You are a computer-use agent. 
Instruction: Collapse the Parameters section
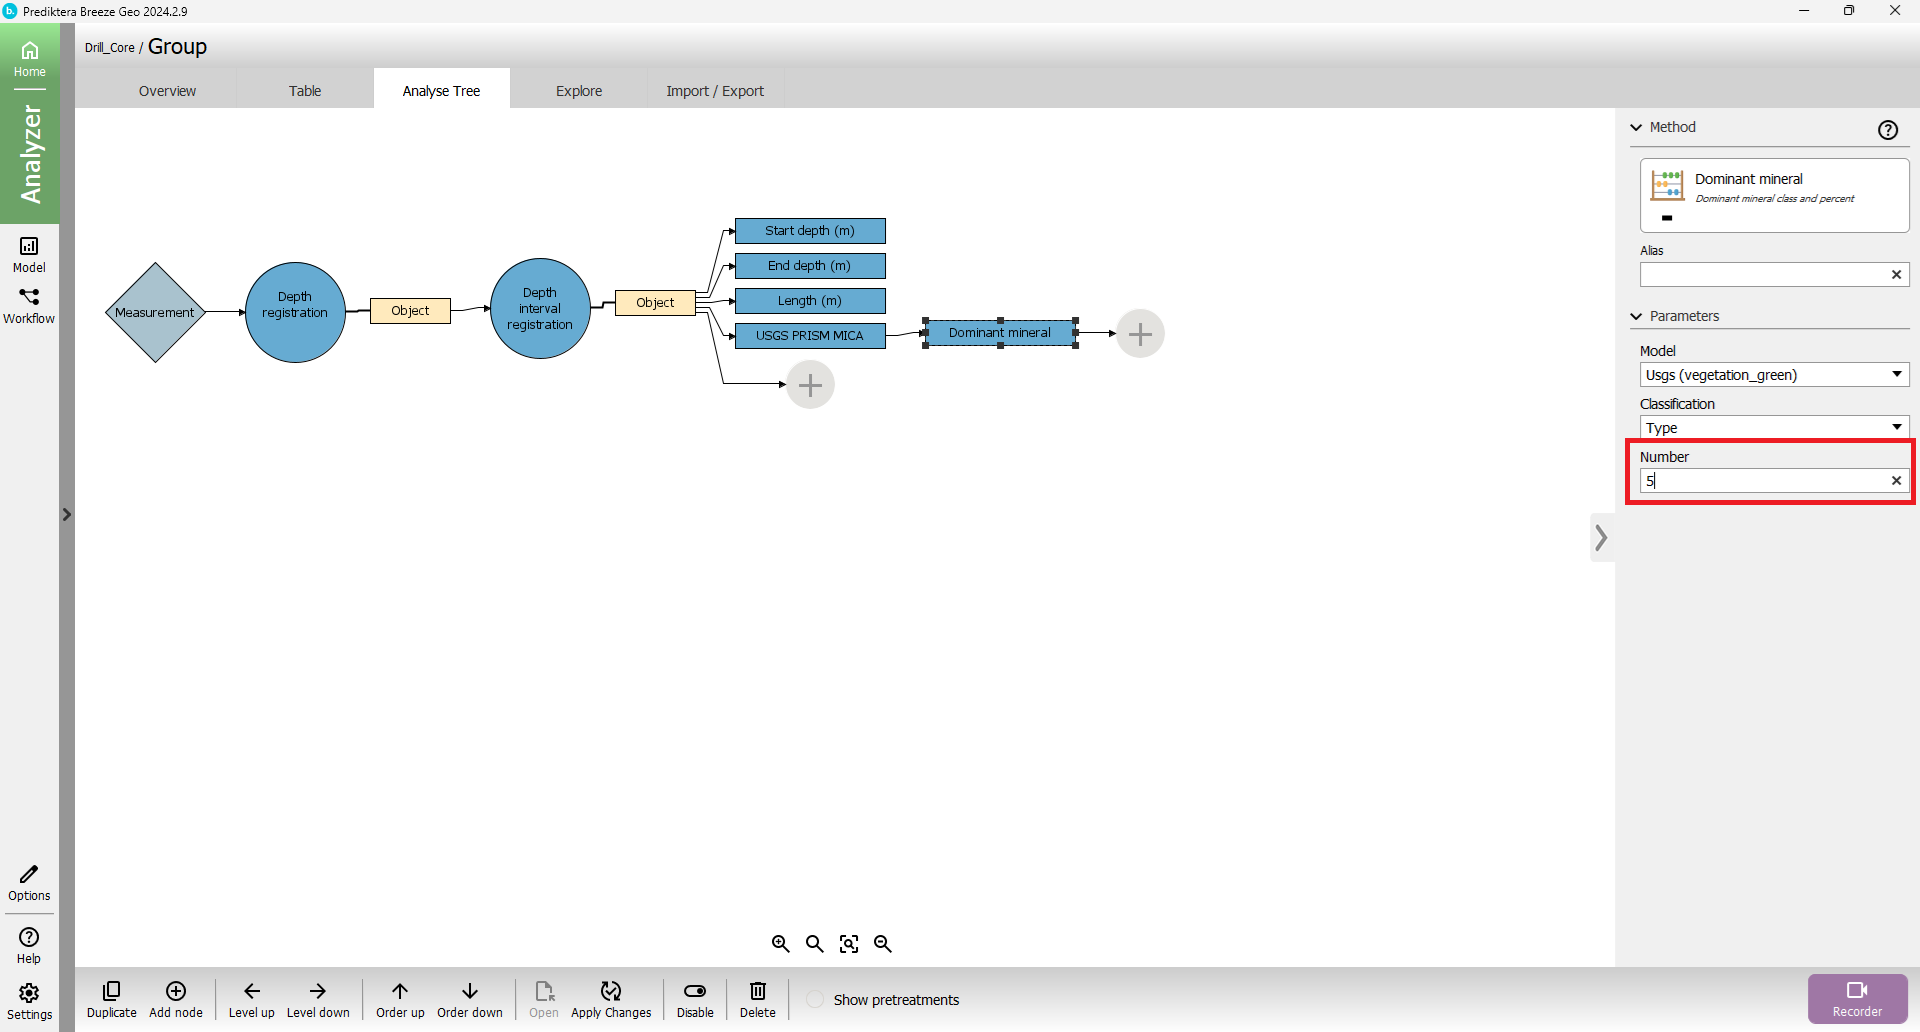[x=1637, y=317]
